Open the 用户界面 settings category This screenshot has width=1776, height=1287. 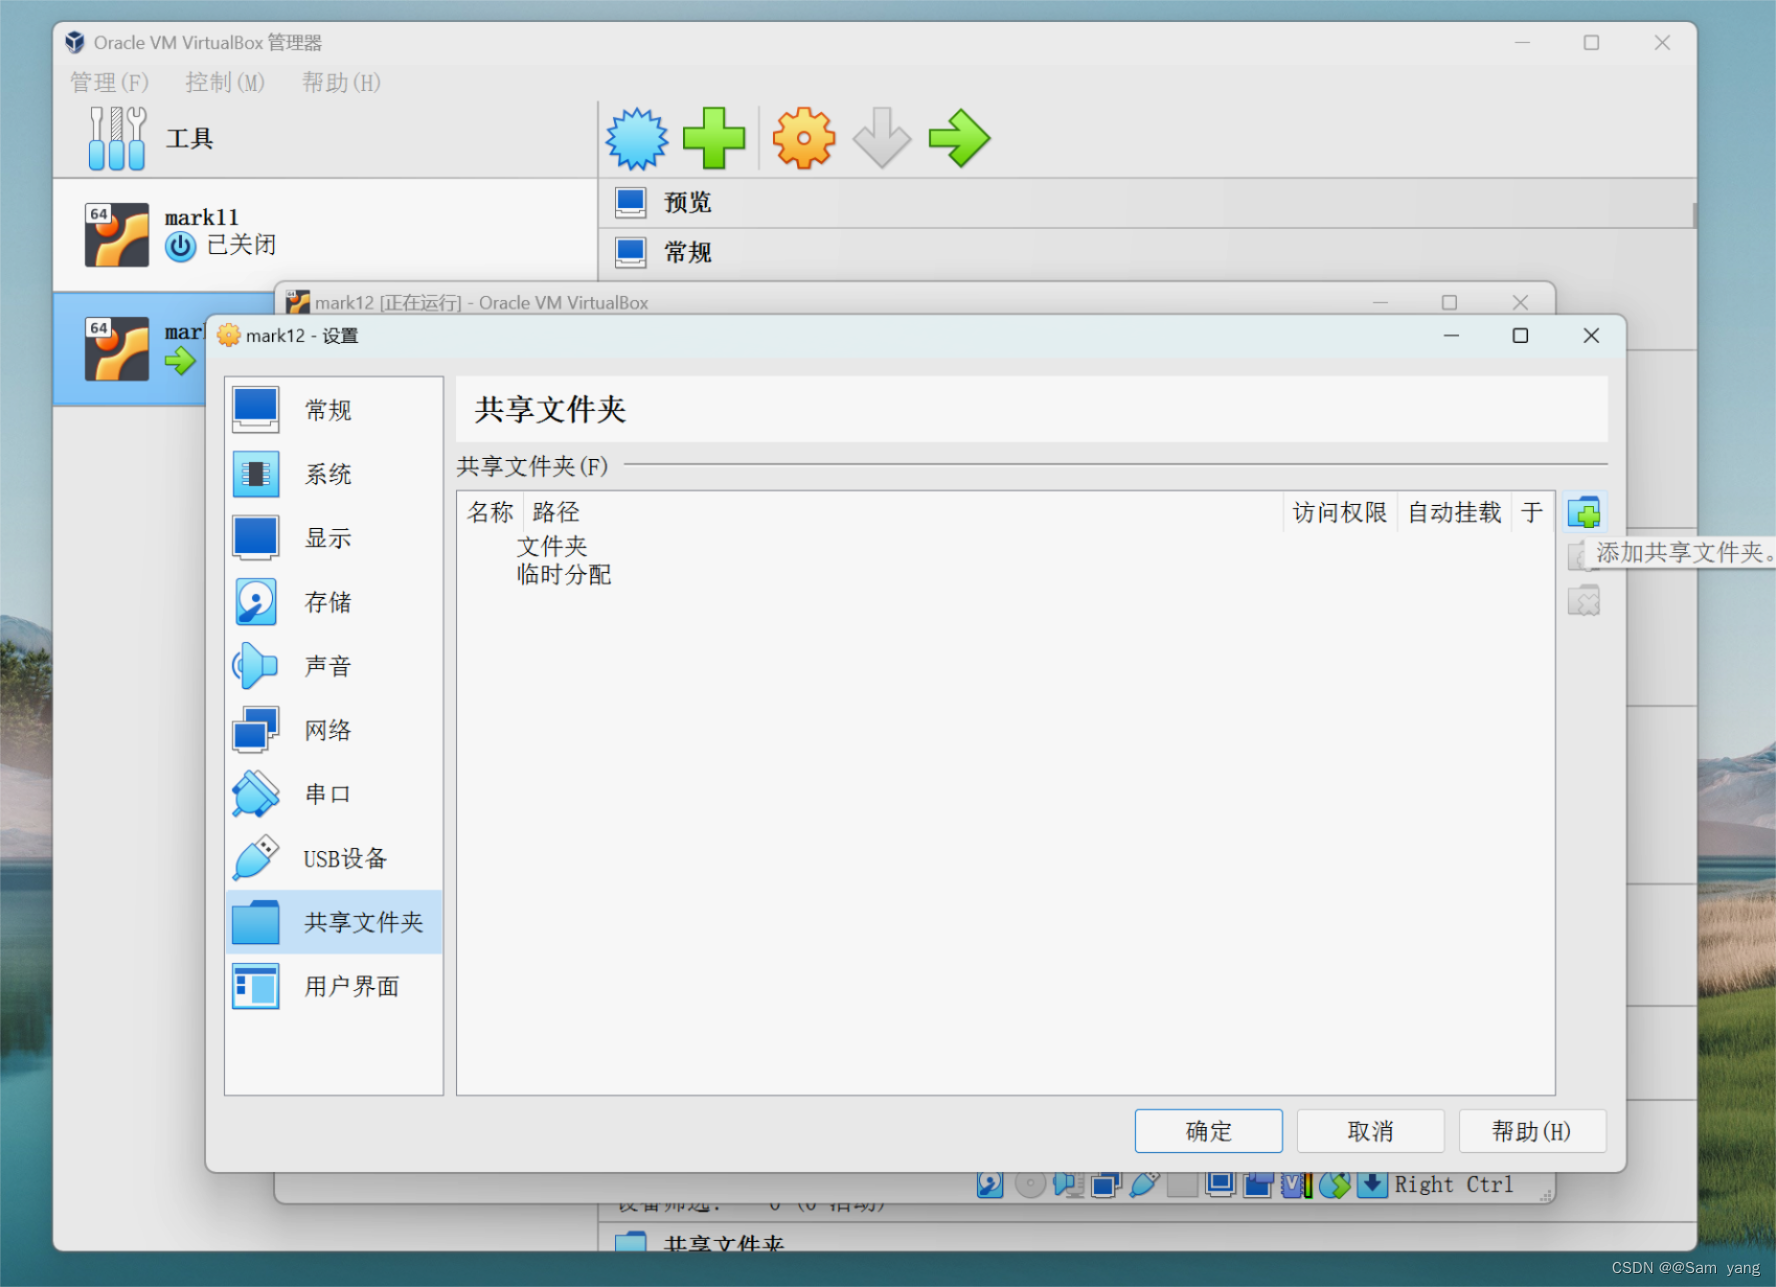tap(333, 986)
